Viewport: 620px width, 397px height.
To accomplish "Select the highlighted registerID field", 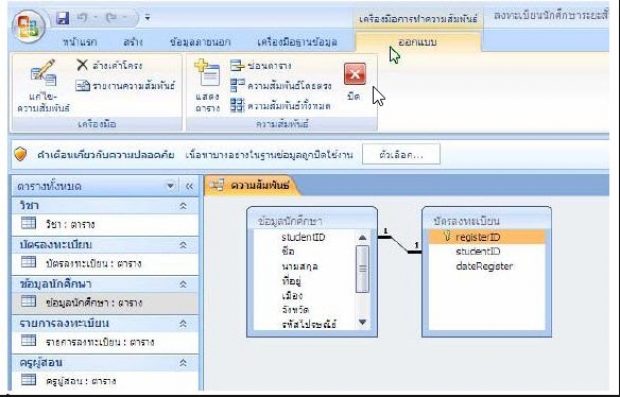I will 487,237.
